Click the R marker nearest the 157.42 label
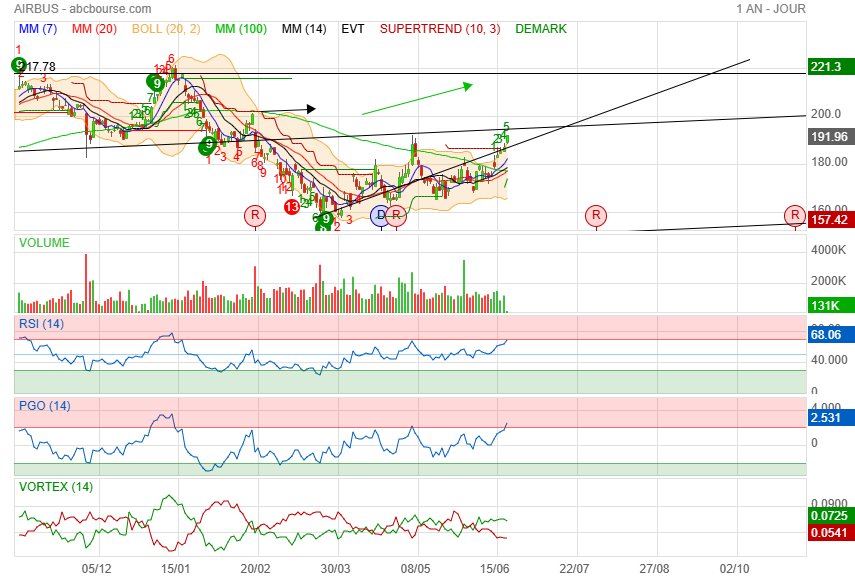The width and height of the screenshot is (855, 579). click(x=795, y=215)
